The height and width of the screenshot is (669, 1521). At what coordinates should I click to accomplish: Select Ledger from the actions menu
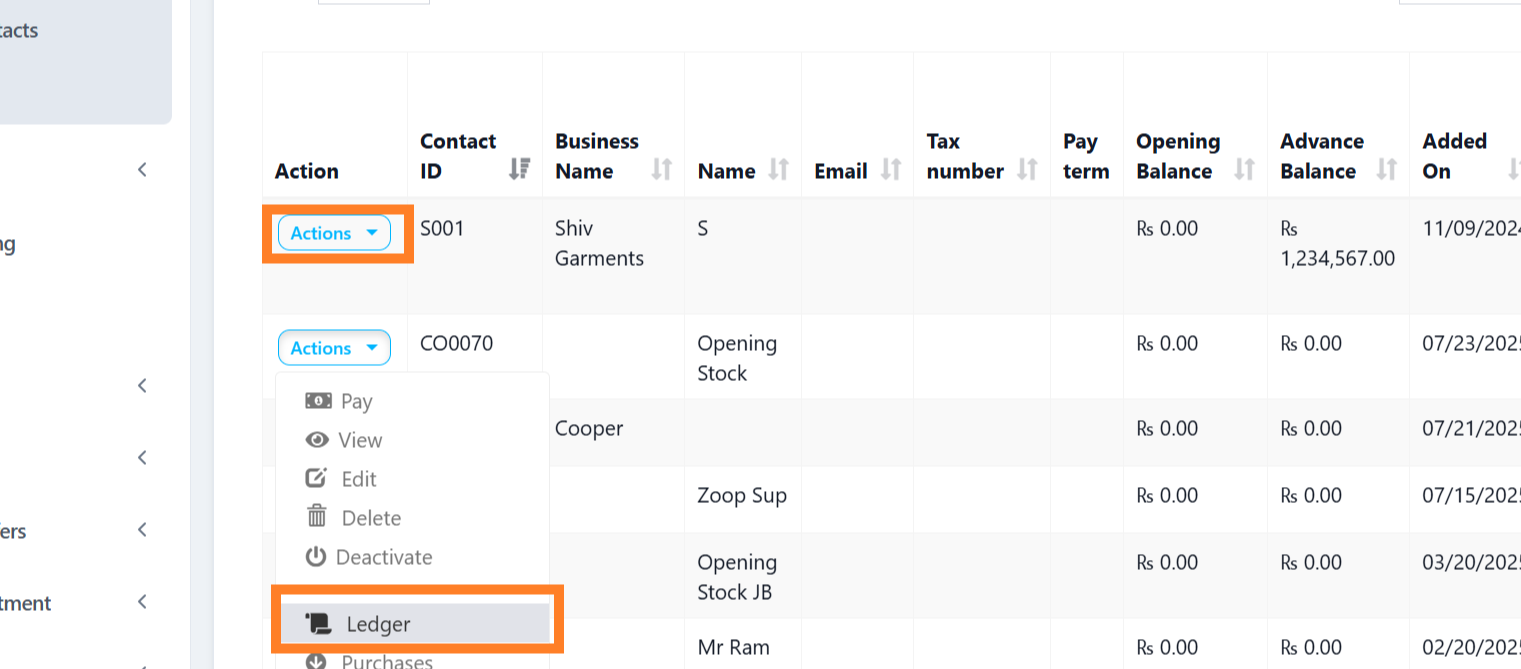click(378, 625)
